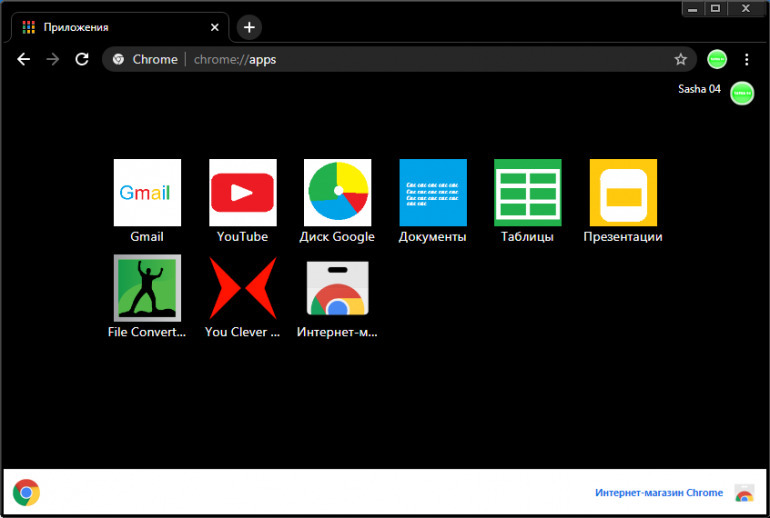
Task: Open profile avatar in the toolbar
Action: (x=717, y=59)
